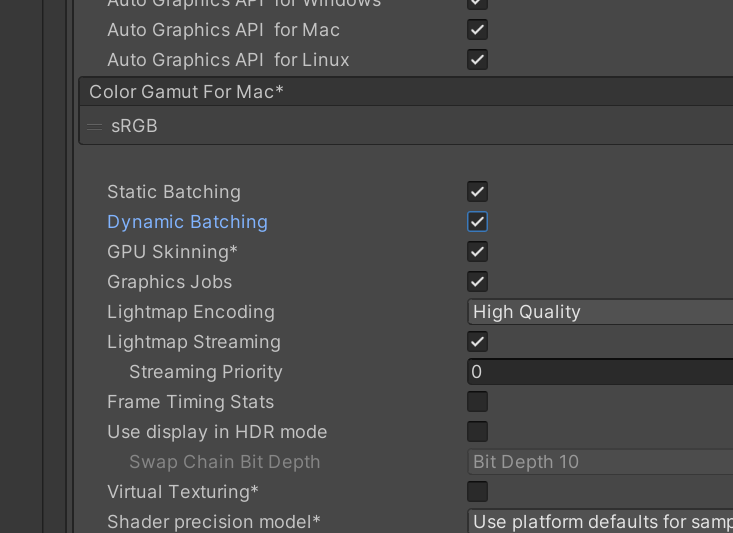733x533 pixels.
Task: Turn off Static Batching checkbox
Action: coord(478,192)
